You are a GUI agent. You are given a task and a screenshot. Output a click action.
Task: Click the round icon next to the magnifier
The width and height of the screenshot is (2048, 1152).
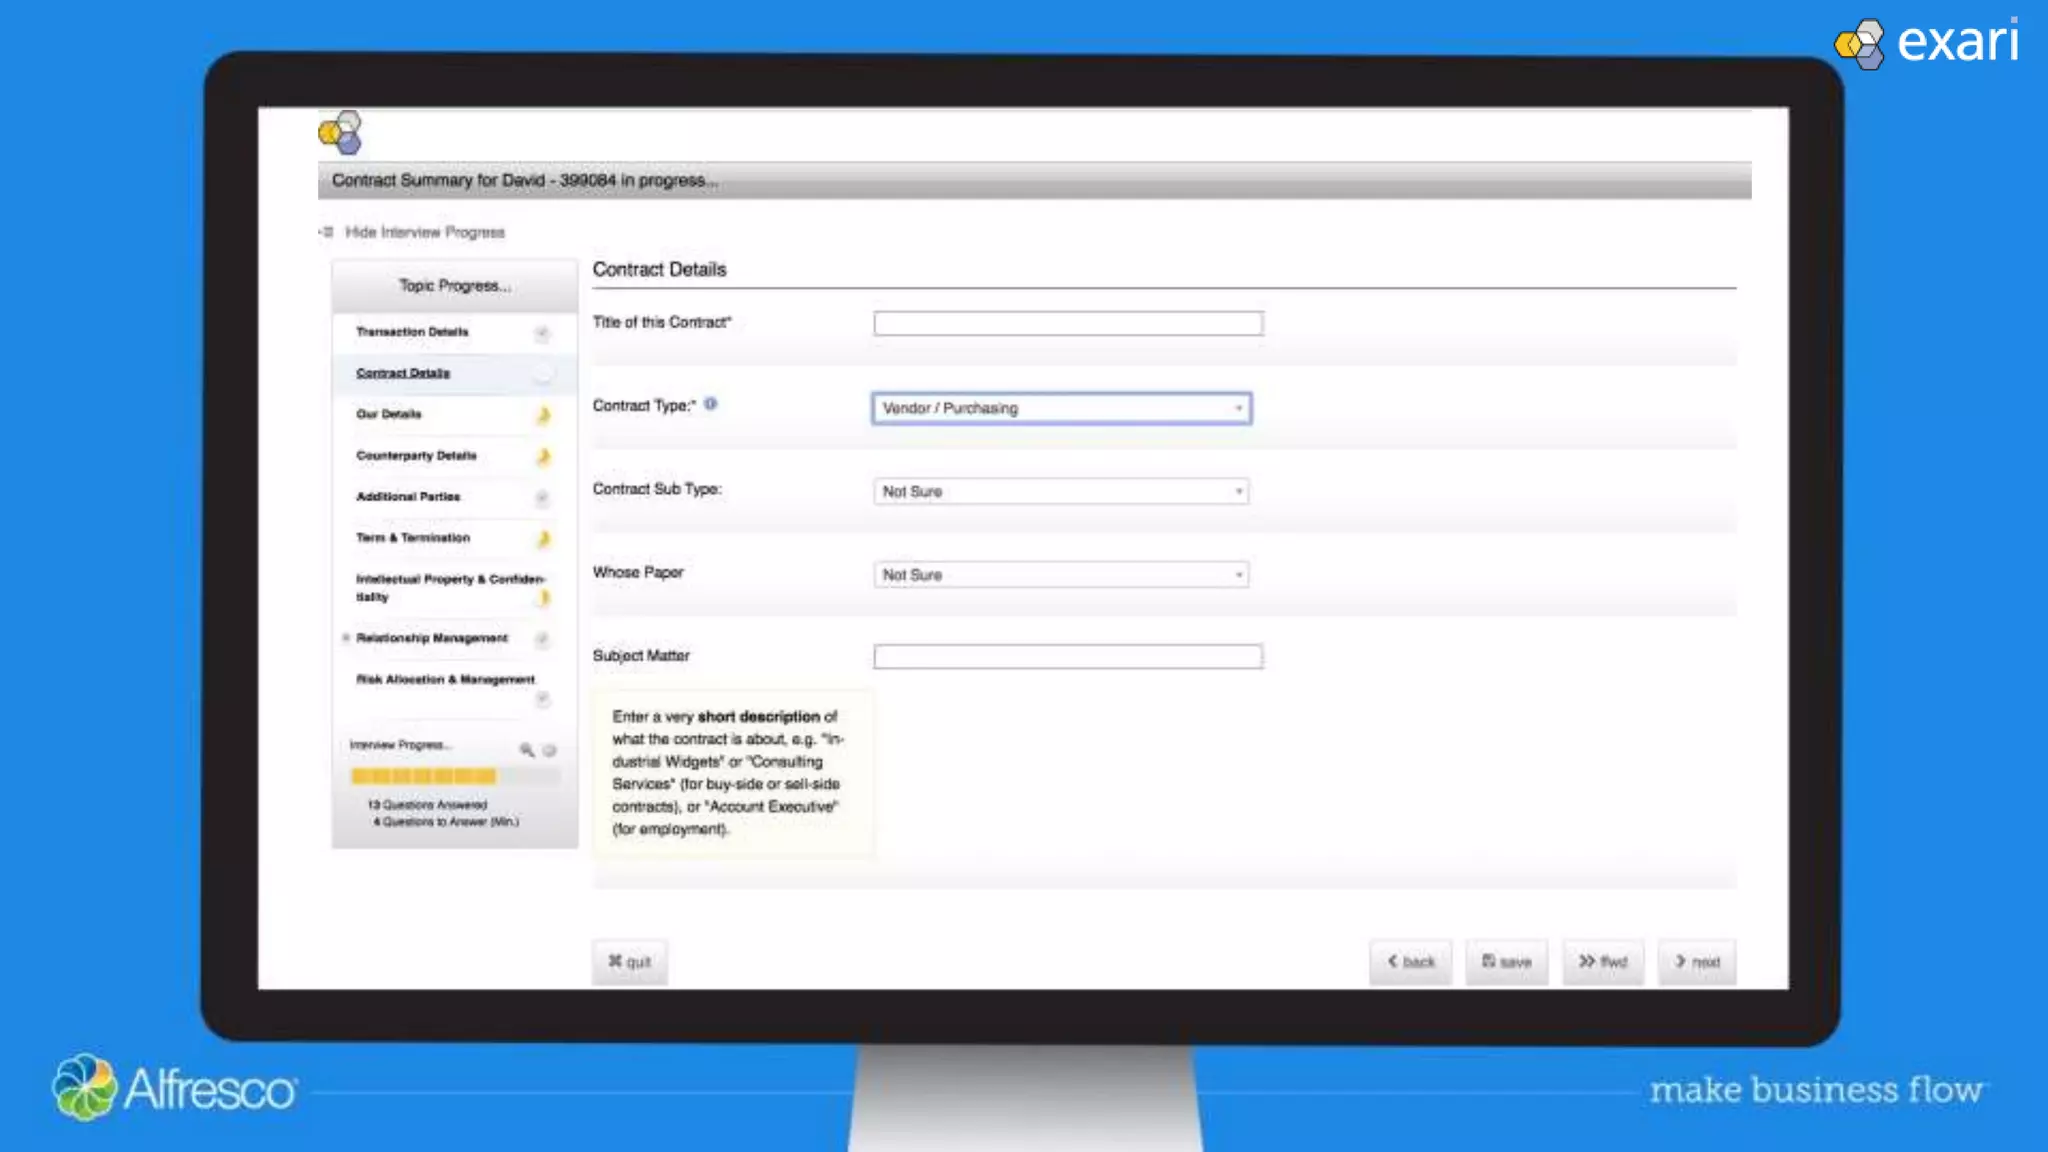click(549, 750)
